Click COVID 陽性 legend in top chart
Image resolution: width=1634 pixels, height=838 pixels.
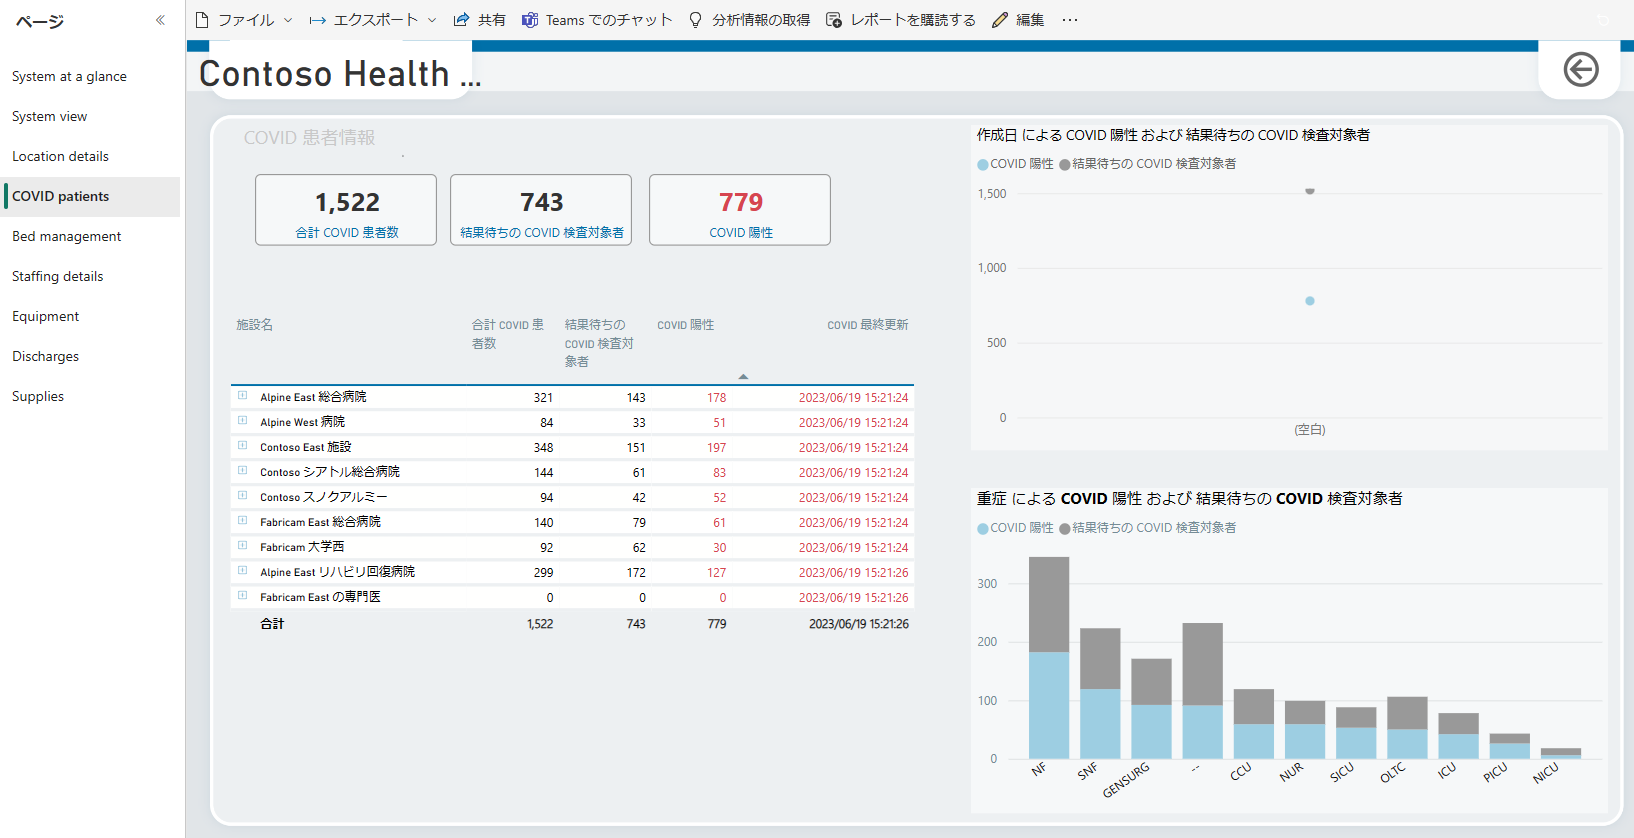[x=1015, y=164]
